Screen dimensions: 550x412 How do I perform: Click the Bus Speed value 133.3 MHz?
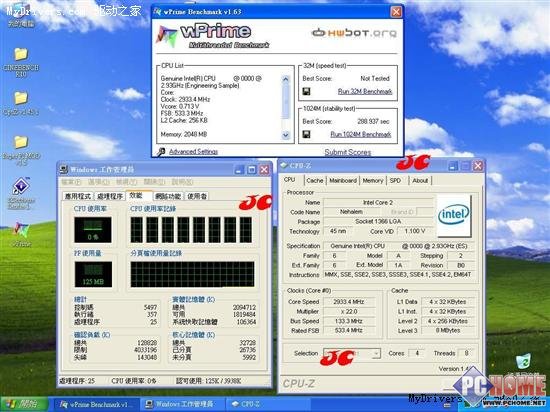click(349, 321)
